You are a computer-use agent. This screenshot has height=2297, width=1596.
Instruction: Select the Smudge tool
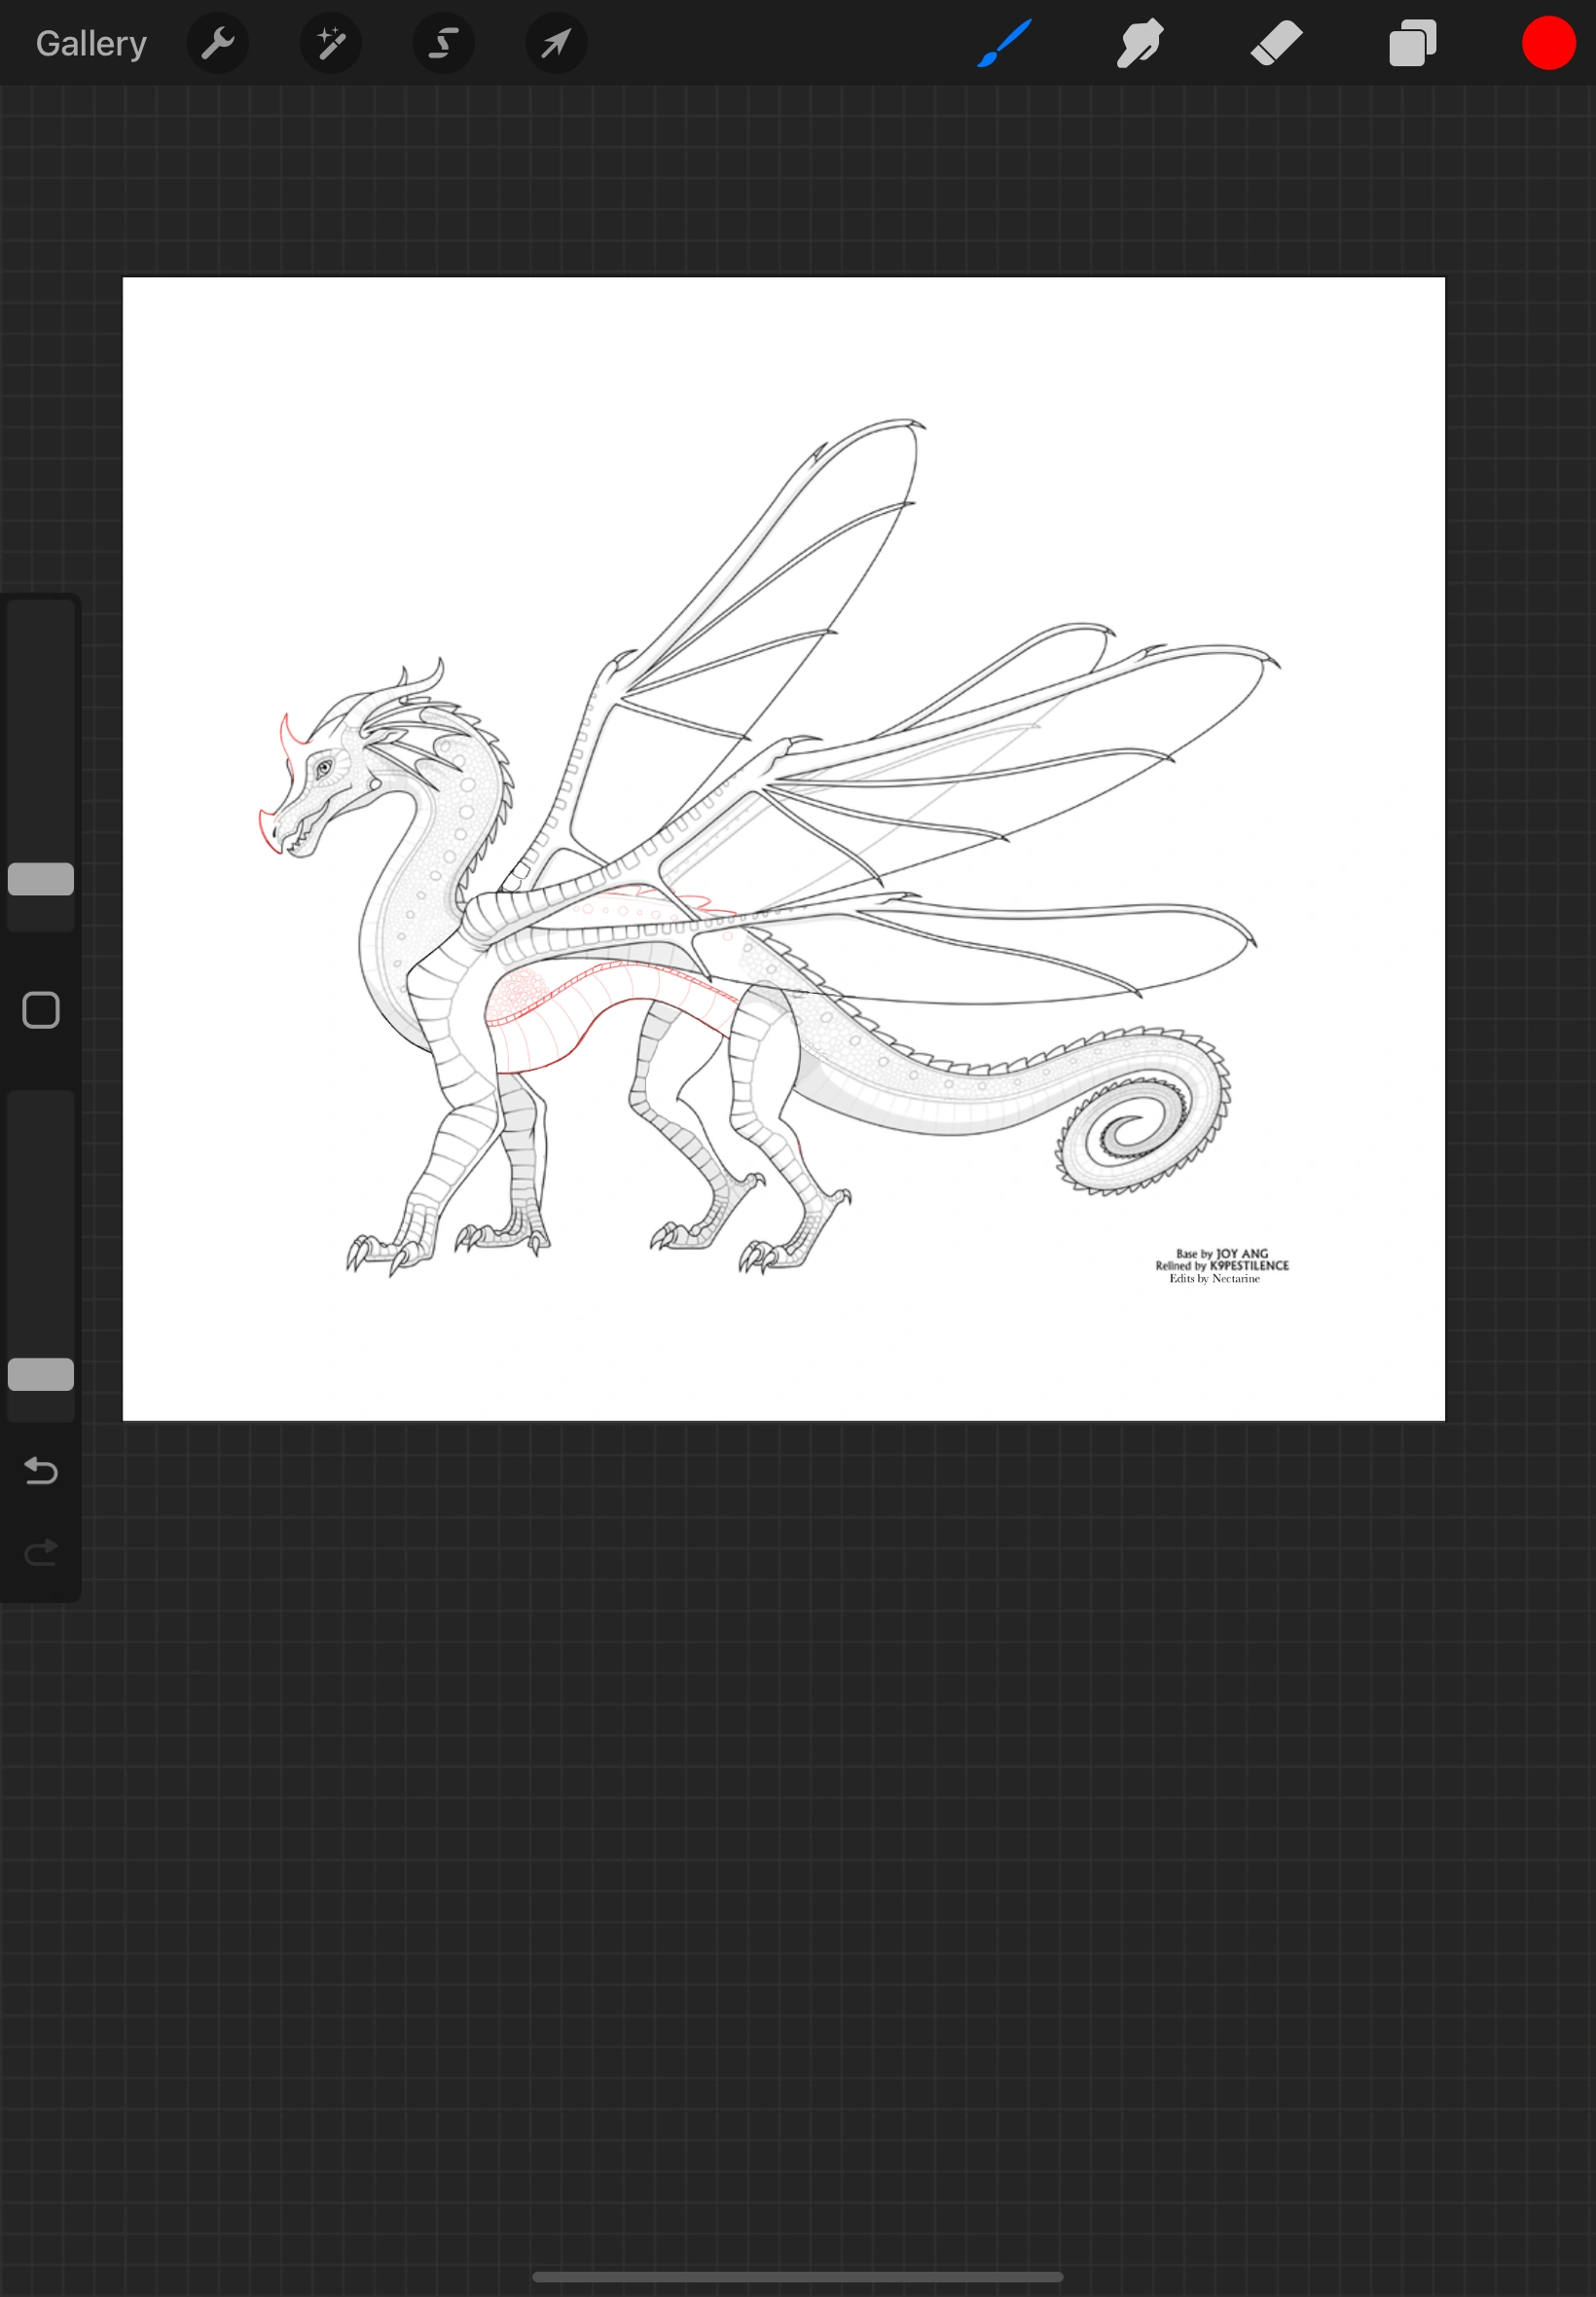pos(1139,43)
